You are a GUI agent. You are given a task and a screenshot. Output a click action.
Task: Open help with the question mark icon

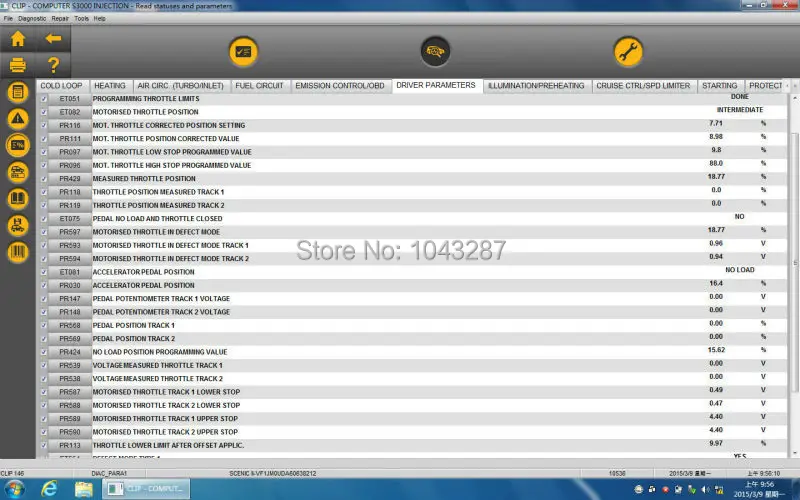coord(53,65)
